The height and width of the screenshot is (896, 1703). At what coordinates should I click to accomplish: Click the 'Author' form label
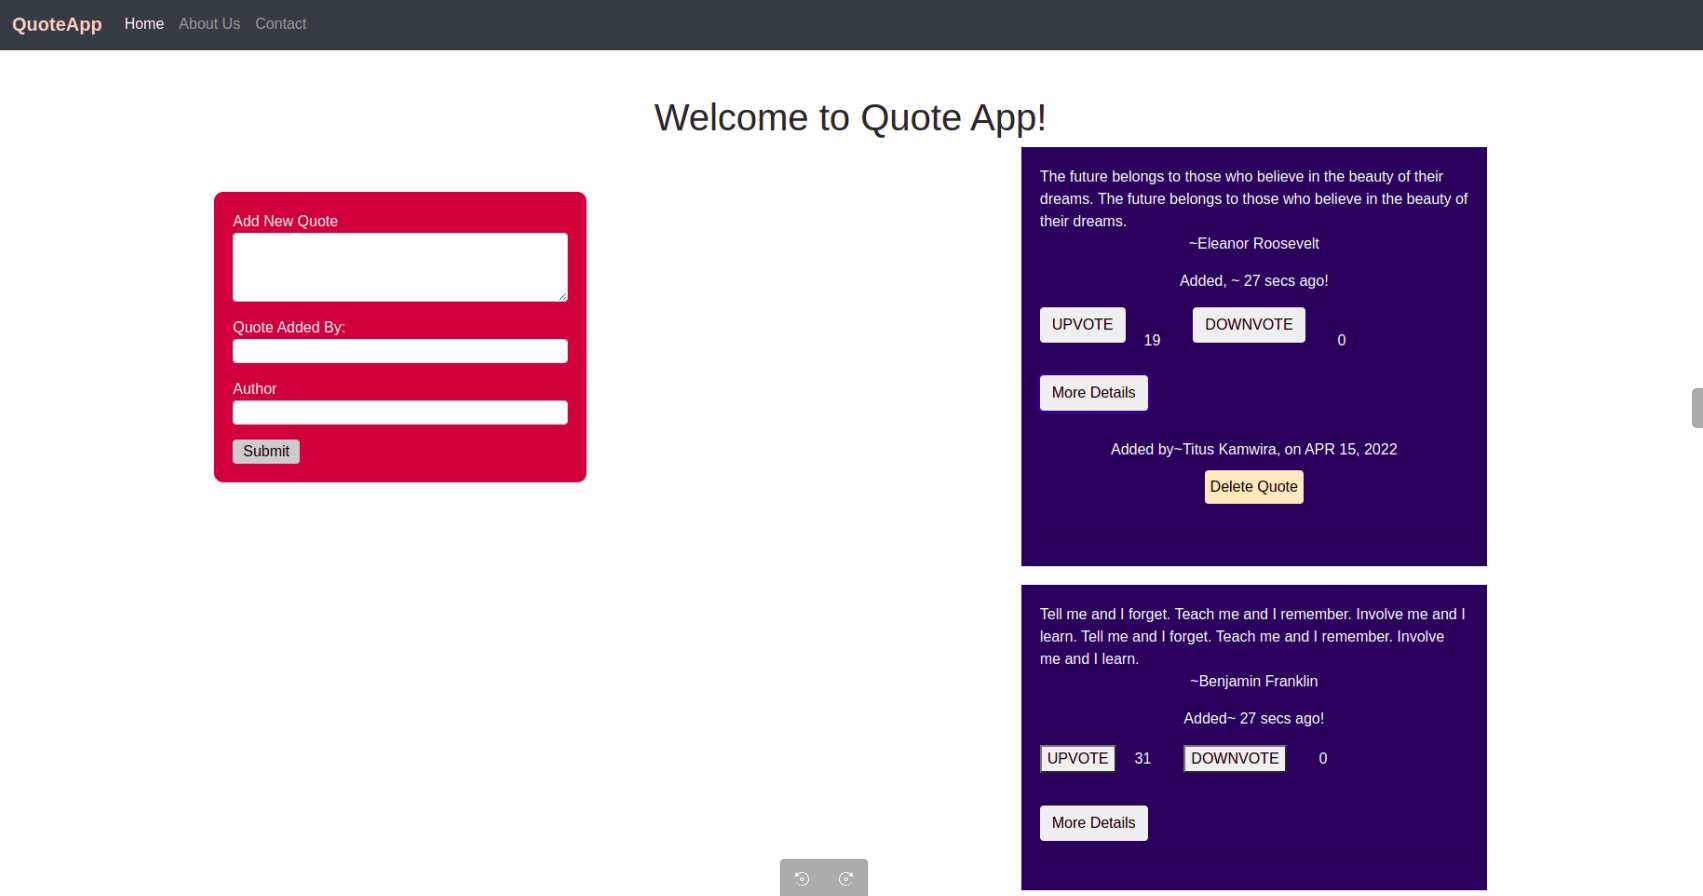(x=255, y=389)
